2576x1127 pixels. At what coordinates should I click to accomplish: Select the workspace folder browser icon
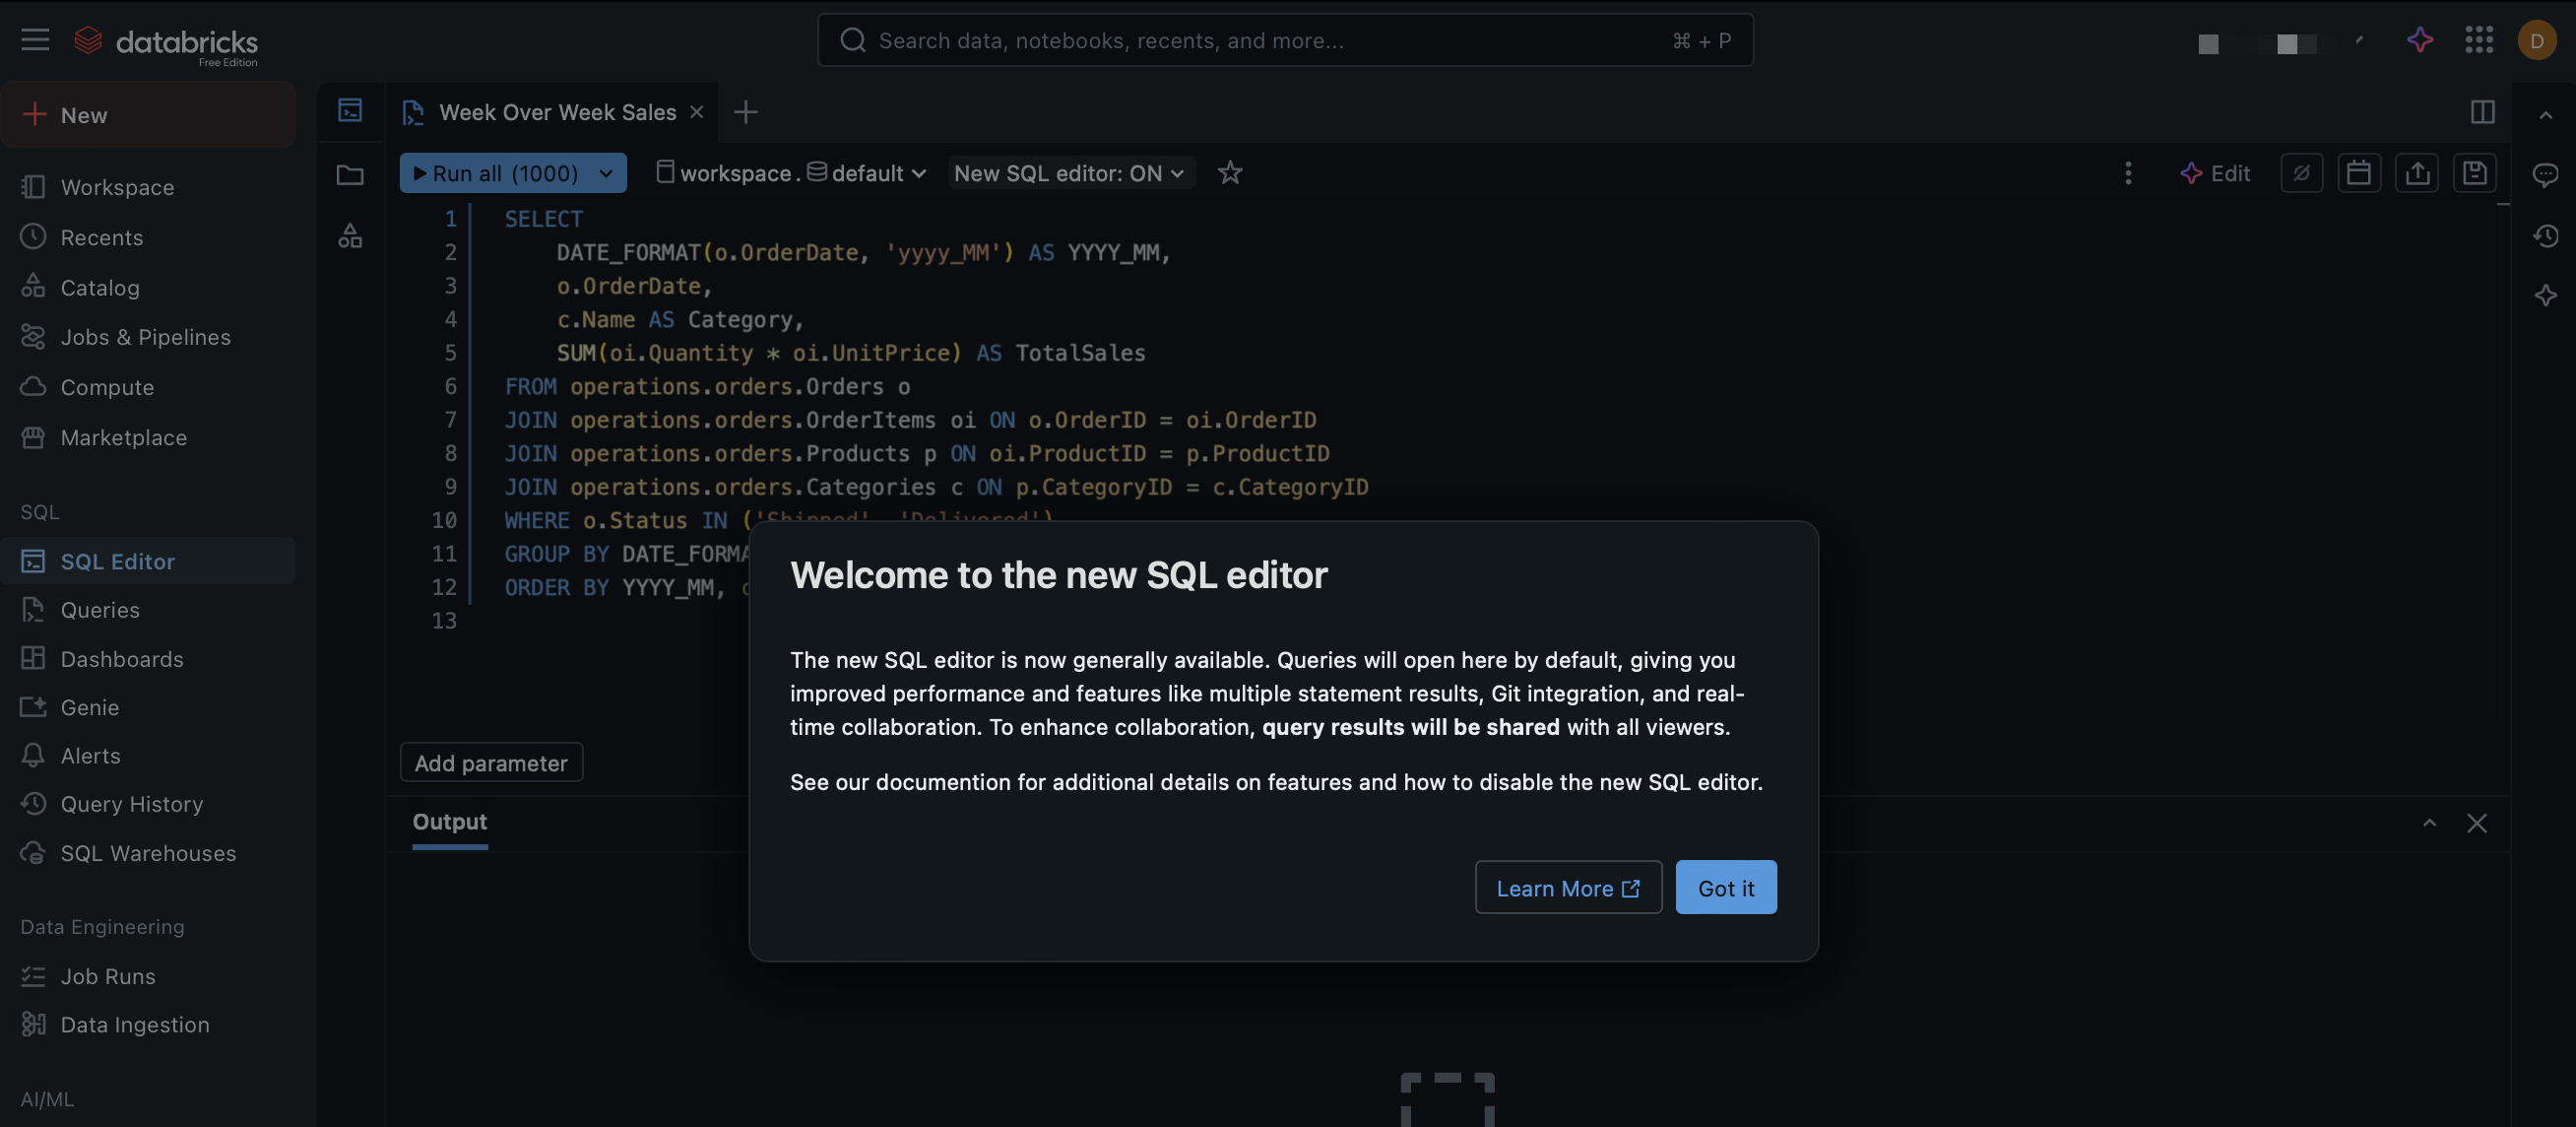point(350,173)
